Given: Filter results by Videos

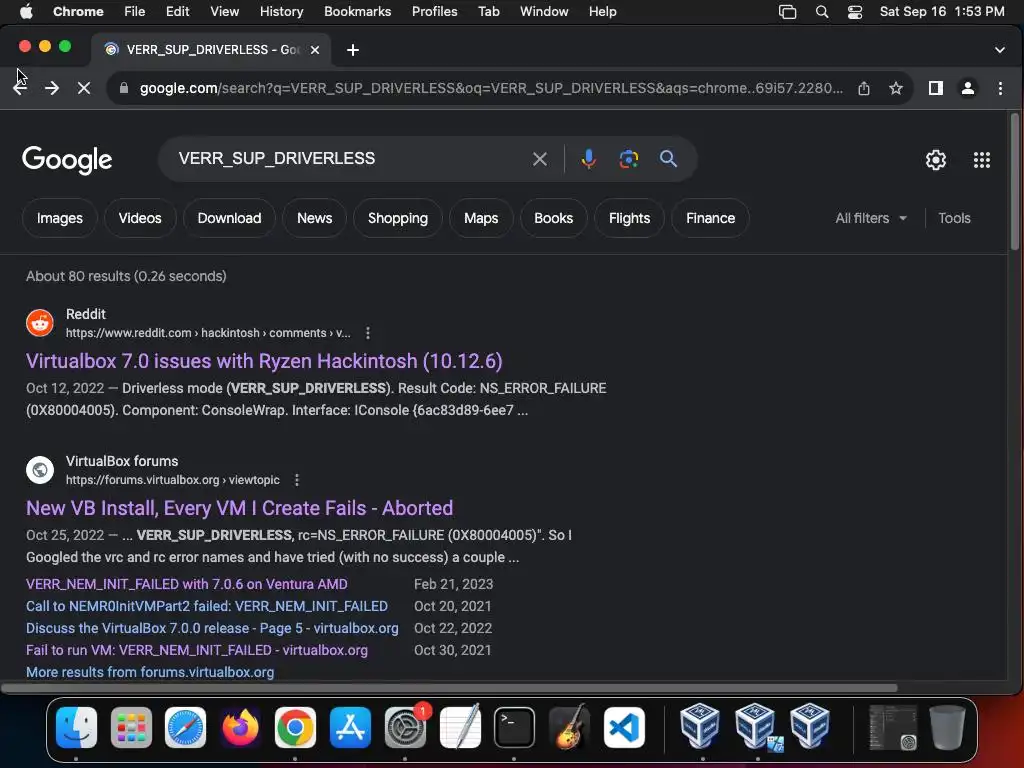Looking at the screenshot, I should click(x=140, y=218).
